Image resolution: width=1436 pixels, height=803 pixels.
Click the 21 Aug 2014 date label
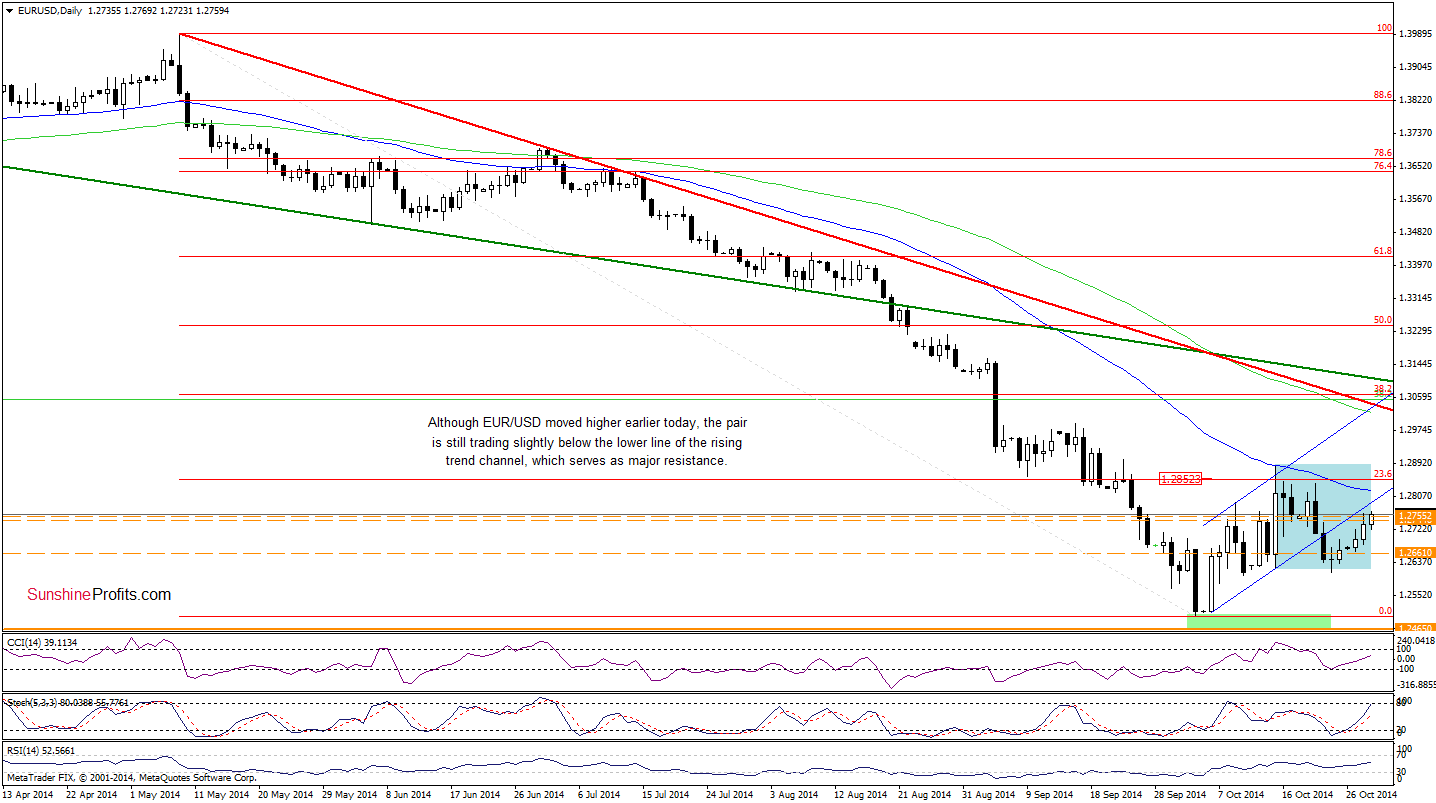coord(924,794)
